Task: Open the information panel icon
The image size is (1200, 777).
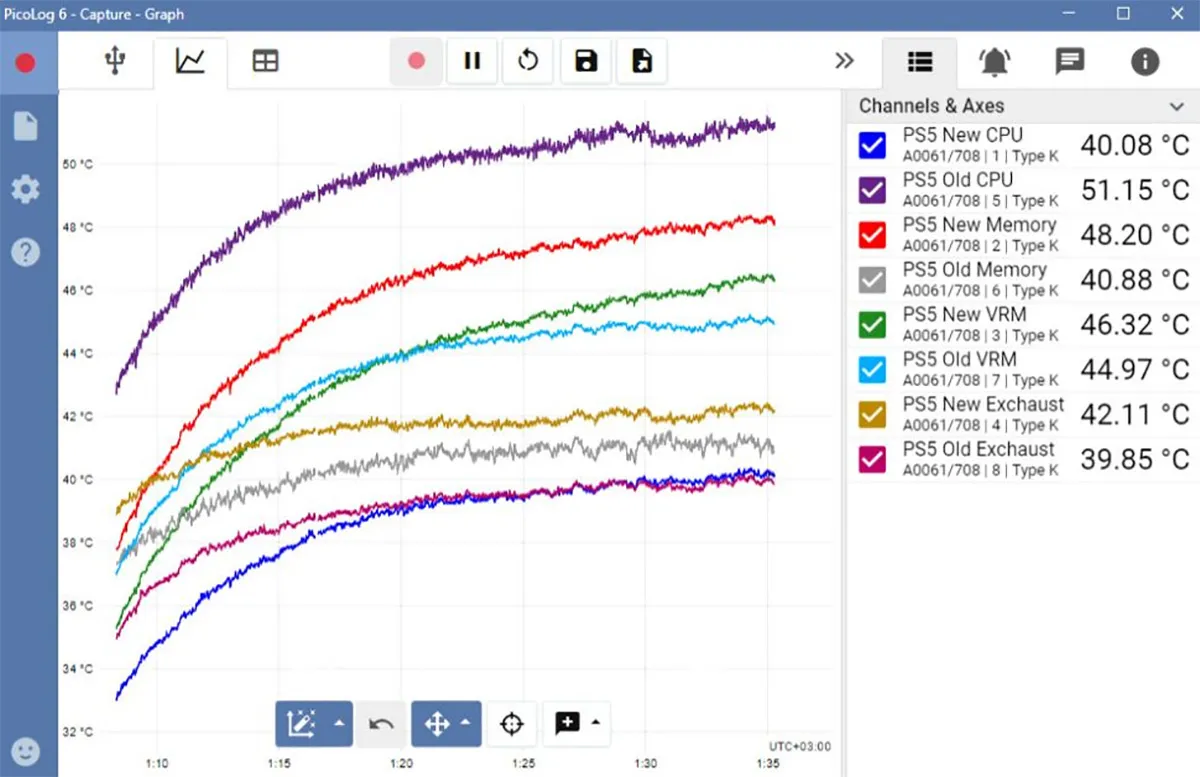Action: tap(1145, 62)
